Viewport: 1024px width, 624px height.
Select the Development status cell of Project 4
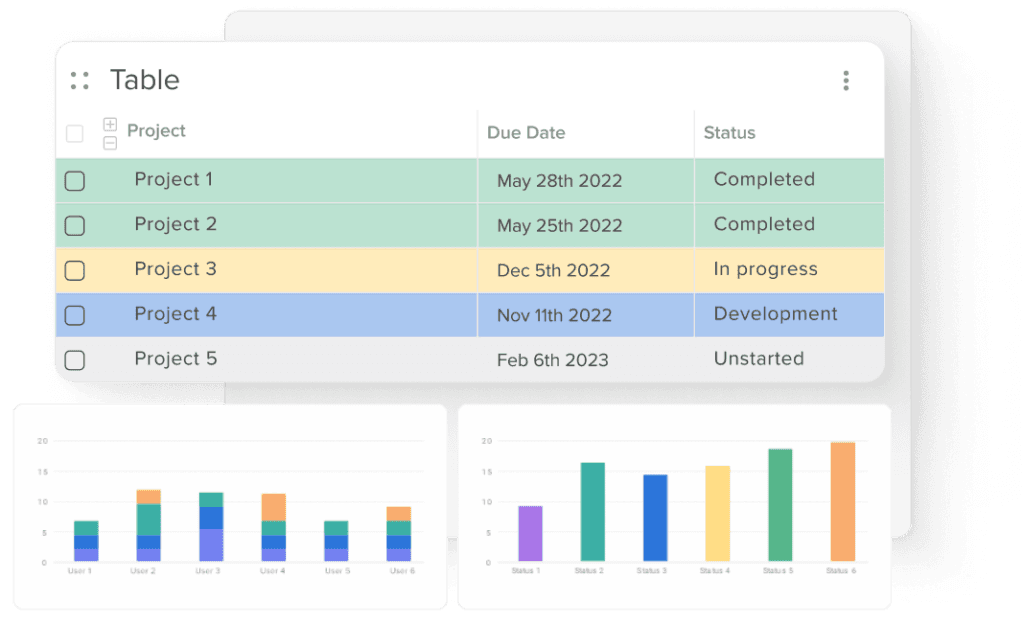(x=790, y=315)
